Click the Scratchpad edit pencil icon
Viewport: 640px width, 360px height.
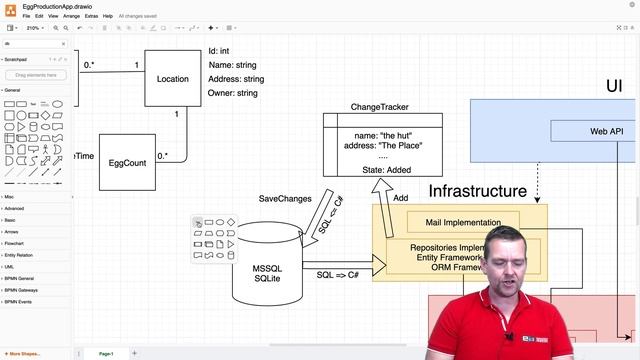60,60
